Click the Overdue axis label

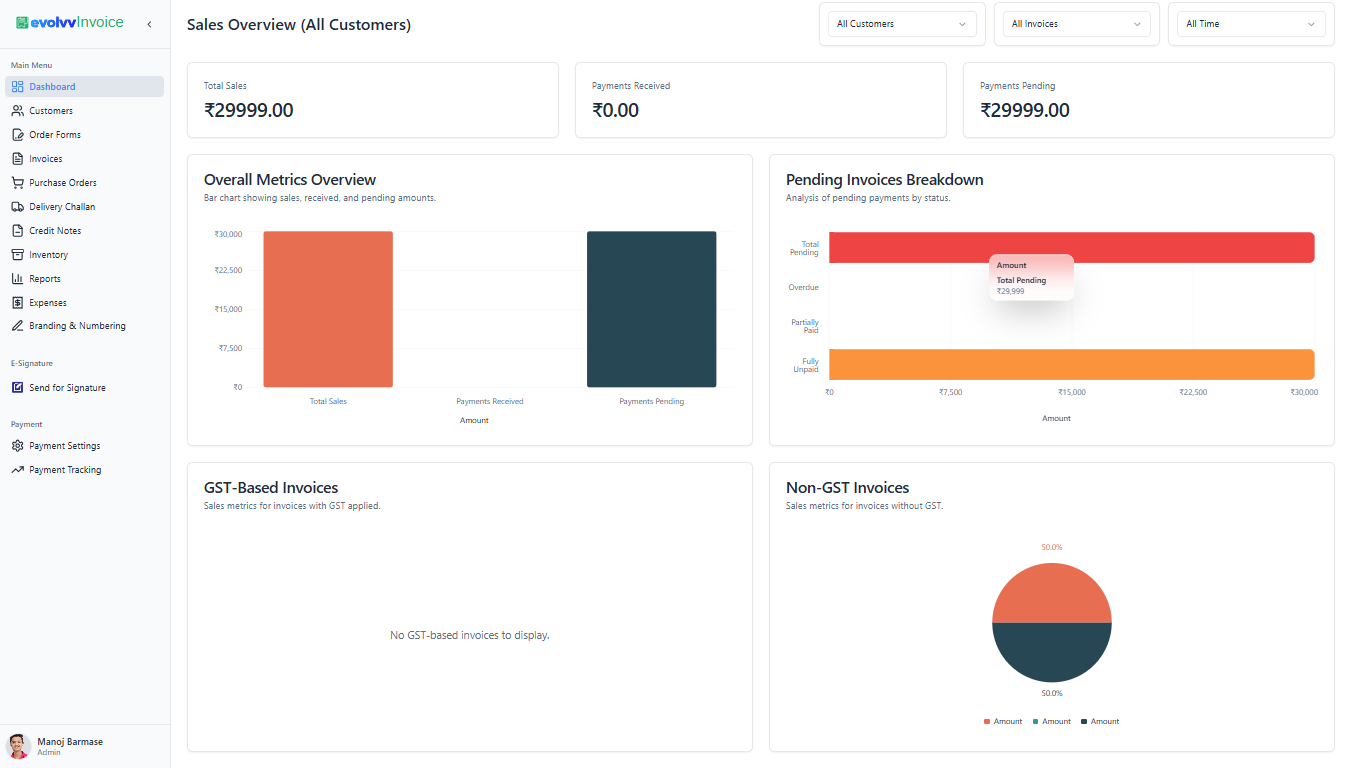(x=803, y=288)
